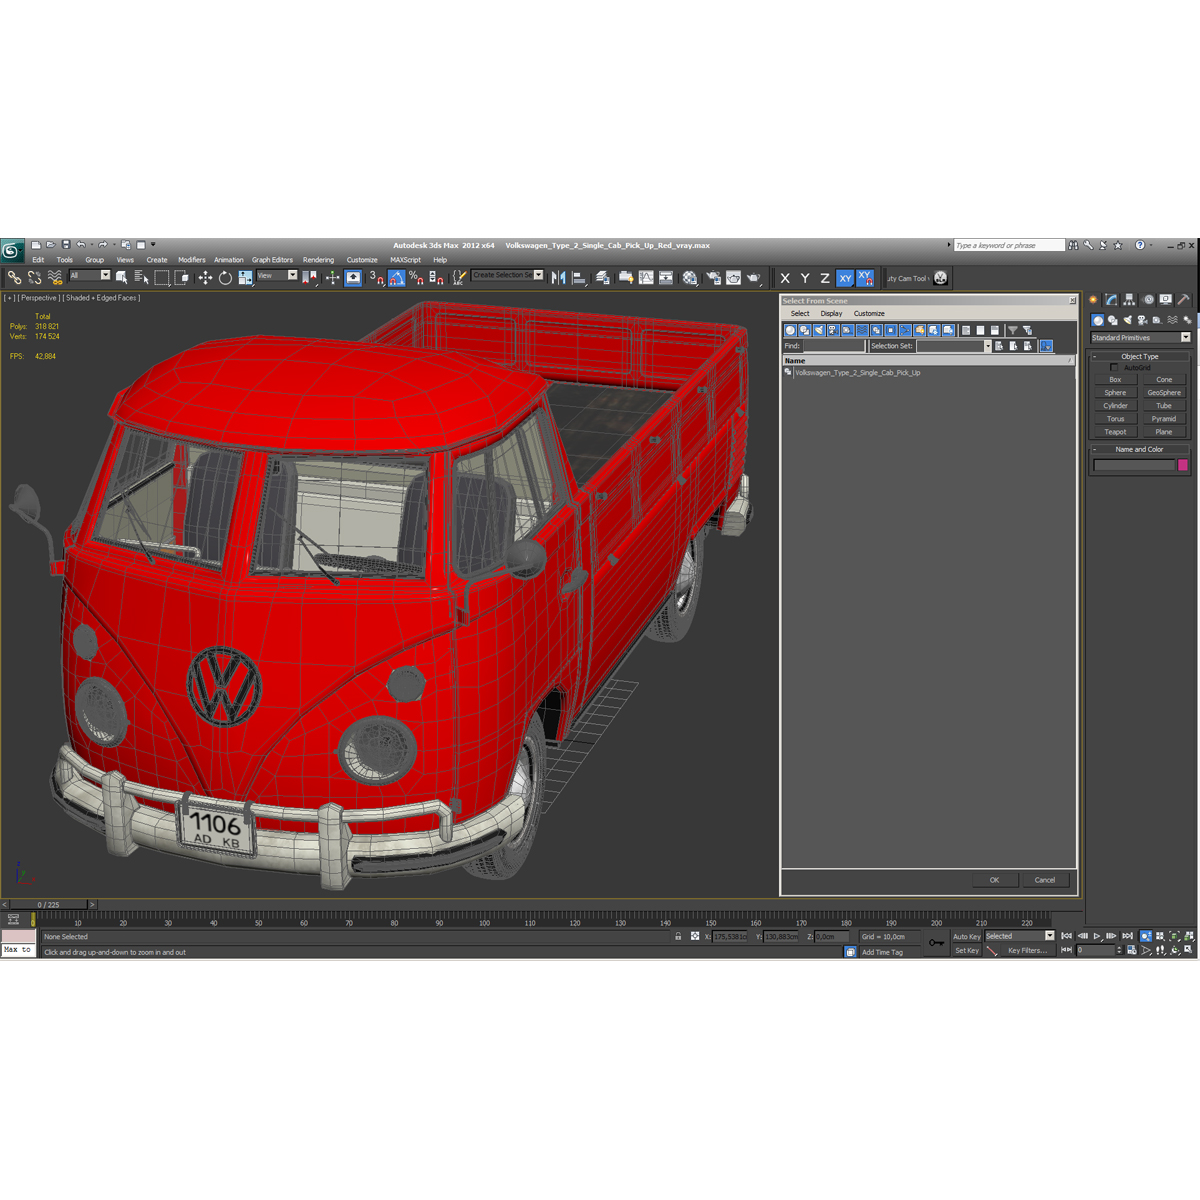The image size is (1200, 1200).
Task: Click Play Animation button
Action: point(1097,937)
